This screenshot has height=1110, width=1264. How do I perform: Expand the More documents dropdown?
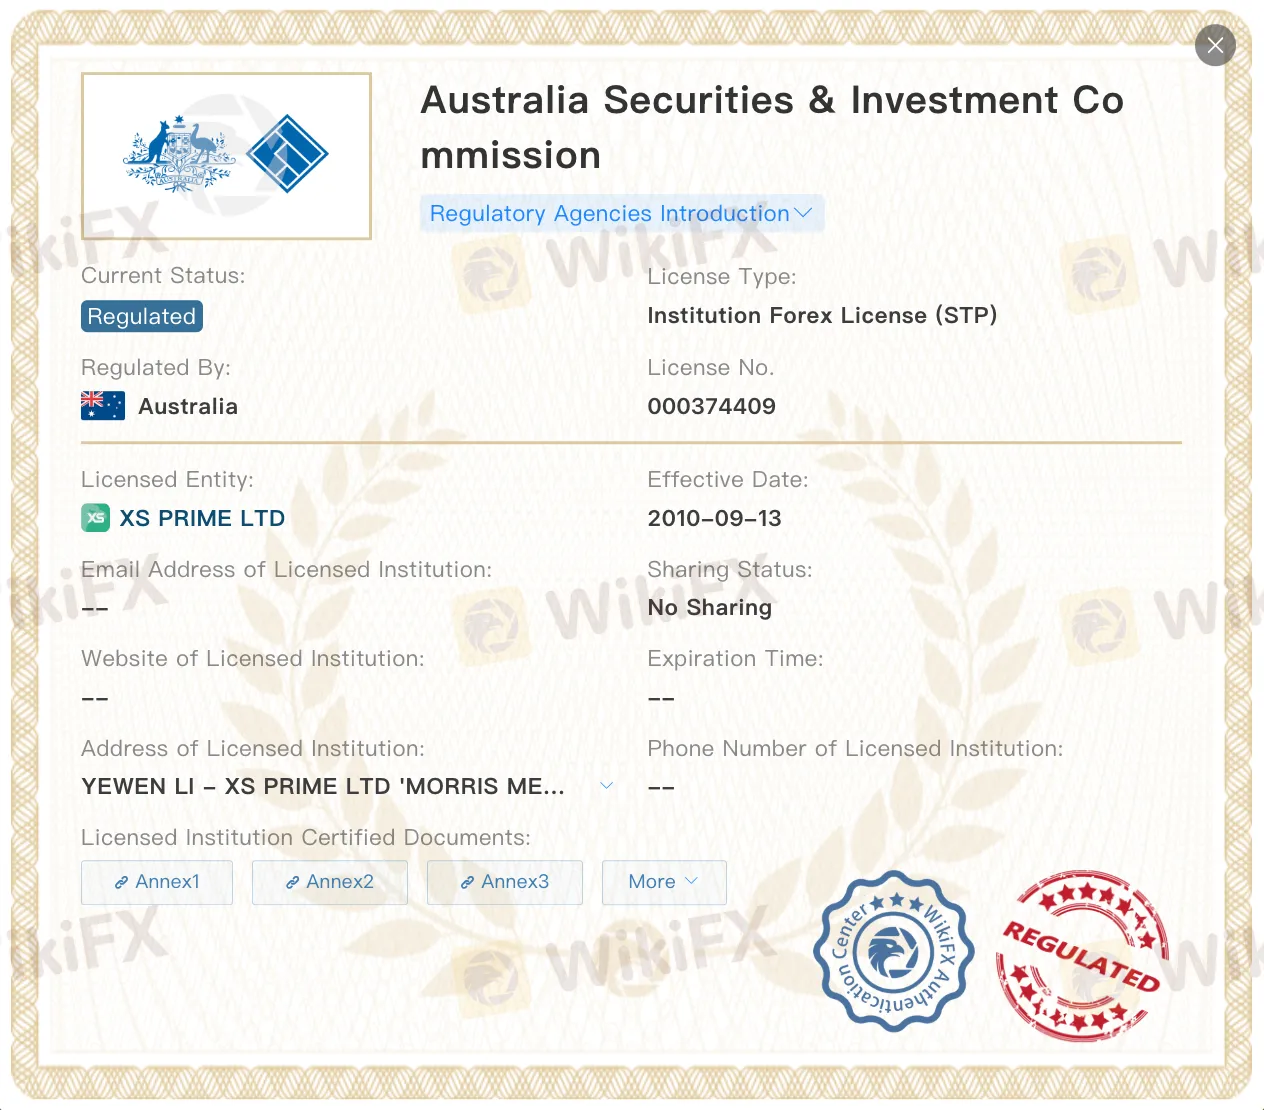click(664, 882)
